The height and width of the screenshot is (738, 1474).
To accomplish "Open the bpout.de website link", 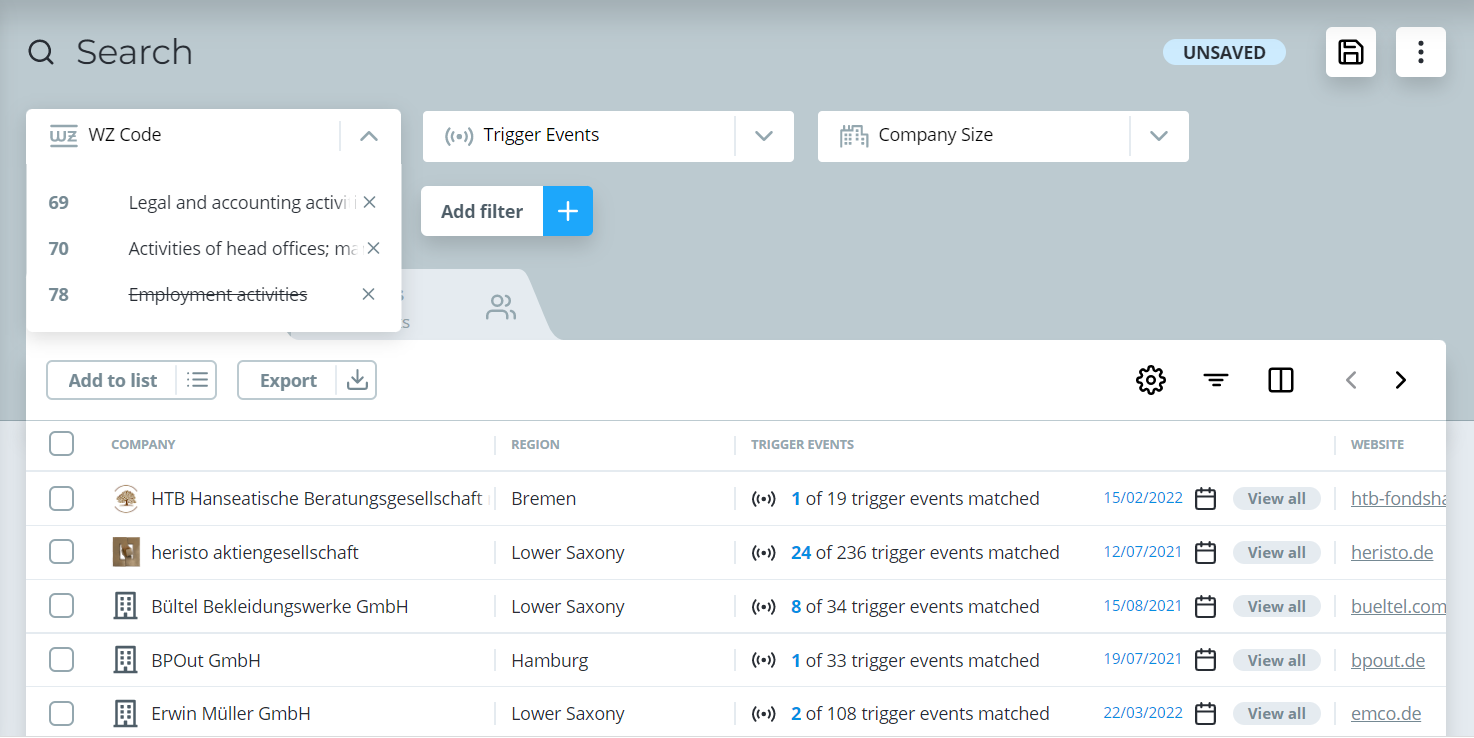I will pyautogui.click(x=1388, y=660).
